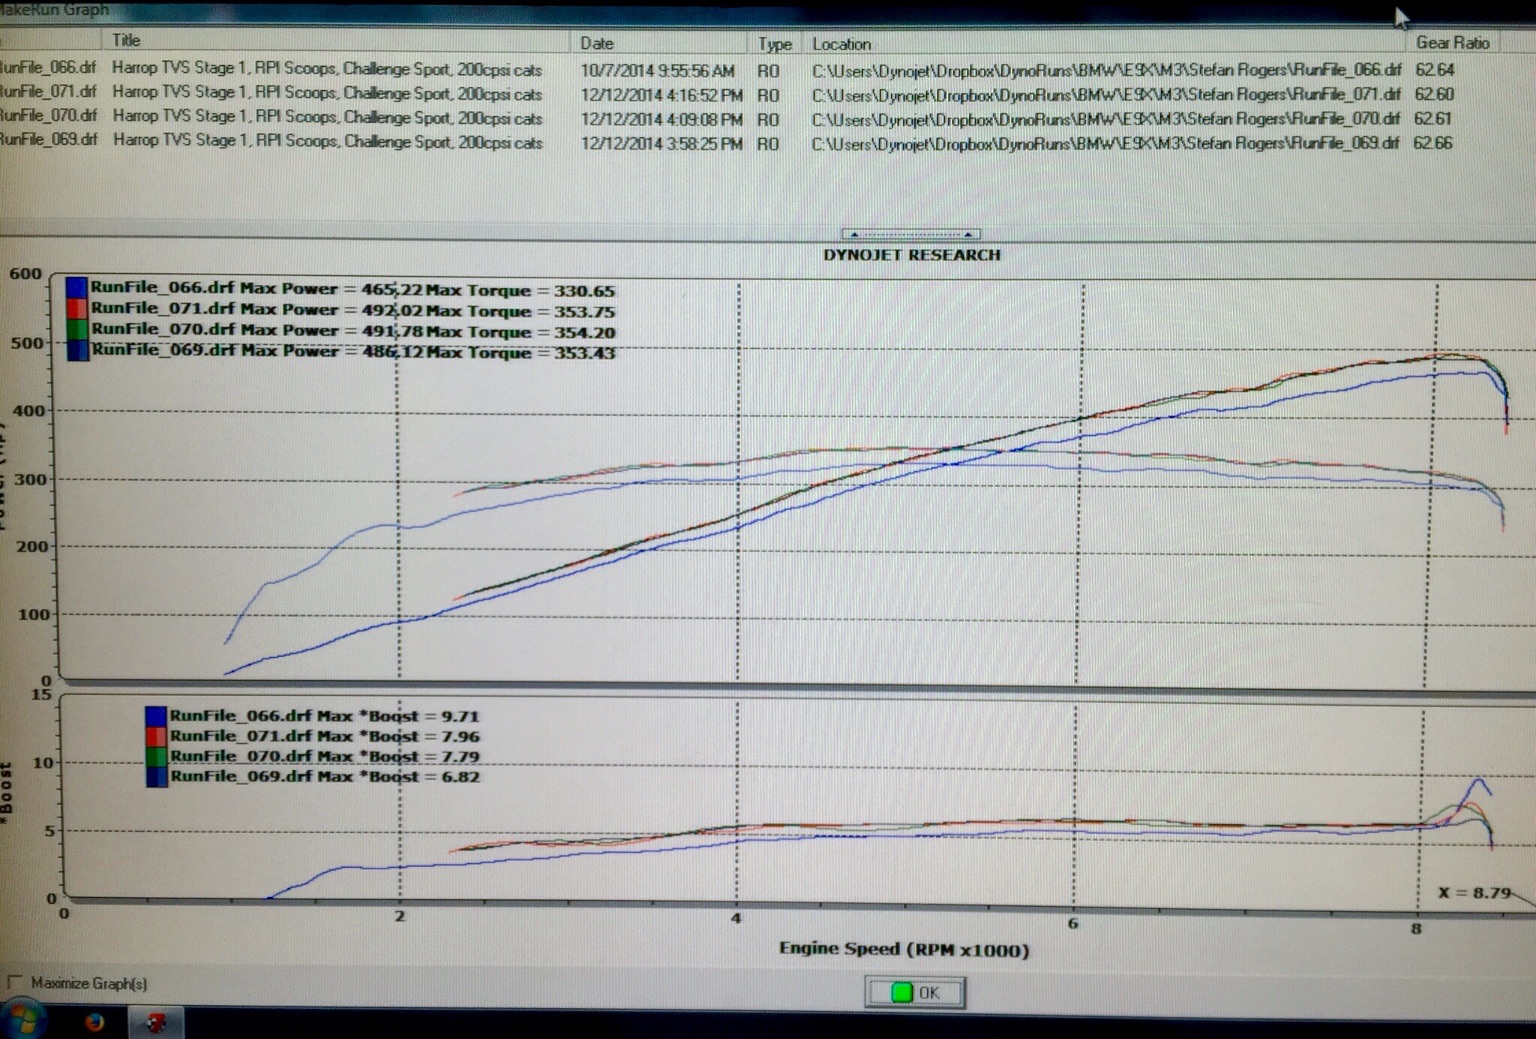Screen dimensions: 1536x1039
Task: Sort by the Gear Ratio column header
Action: click(1452, 43)
